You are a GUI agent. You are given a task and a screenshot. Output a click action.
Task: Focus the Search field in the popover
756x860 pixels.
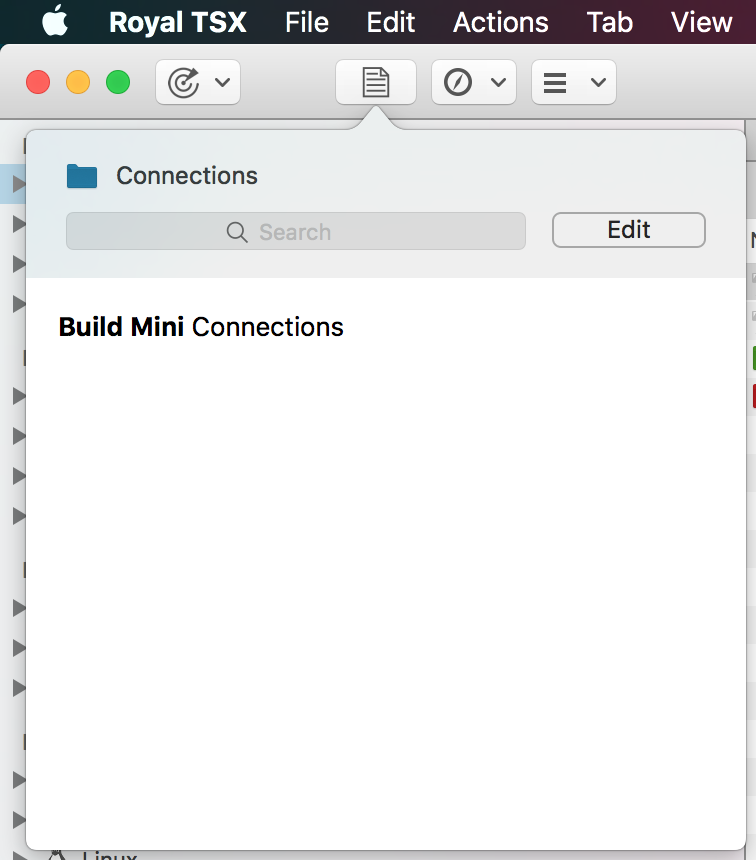click(x=295, y=231)
